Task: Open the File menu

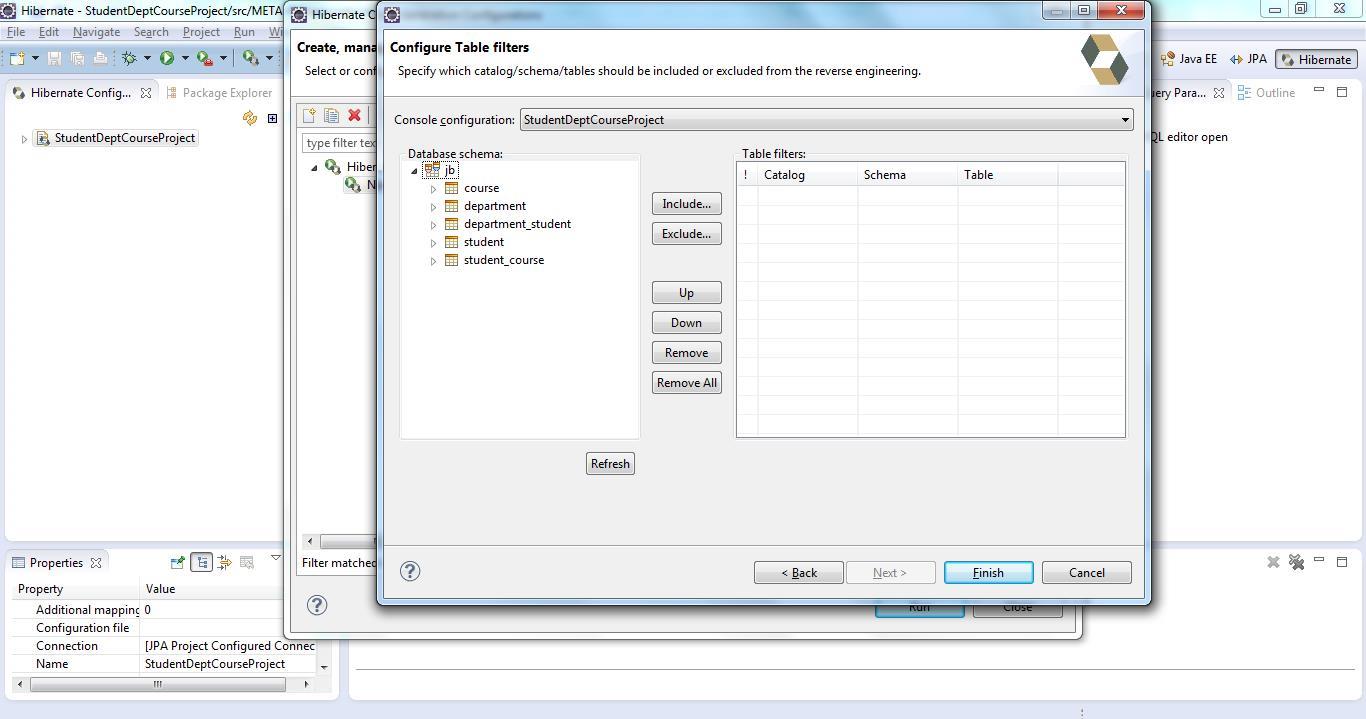Action: click(x=16, y=32)
